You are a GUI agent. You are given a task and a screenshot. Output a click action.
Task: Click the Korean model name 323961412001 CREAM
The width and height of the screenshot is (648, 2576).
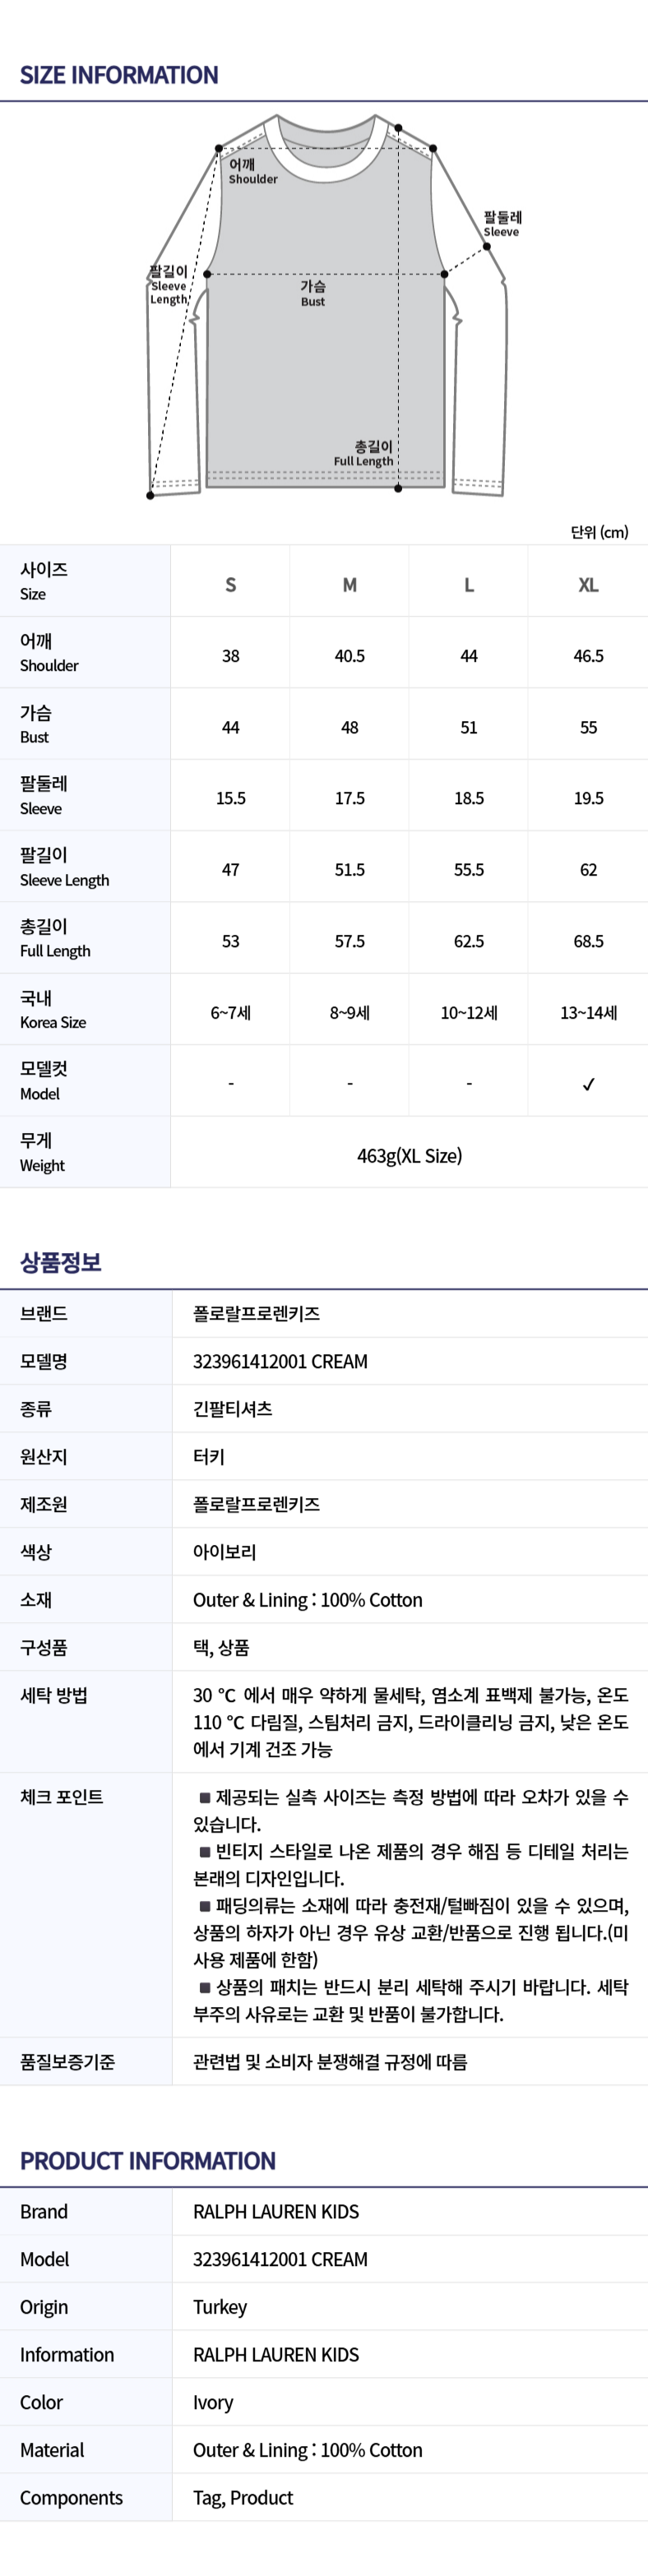[280, 1361]
